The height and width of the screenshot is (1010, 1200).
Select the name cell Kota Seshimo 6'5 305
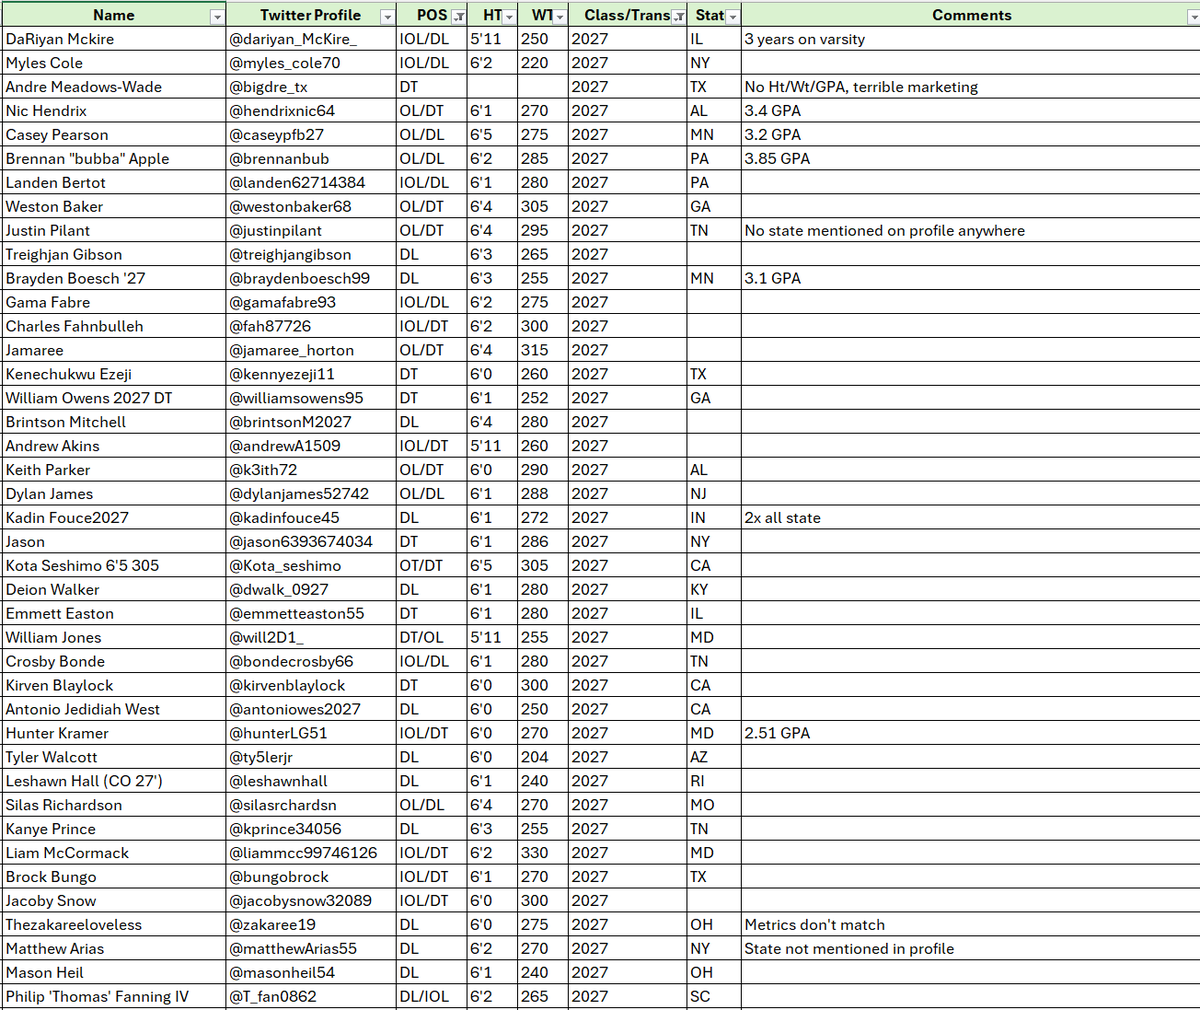pyautogui.click(x=114, y=566)
